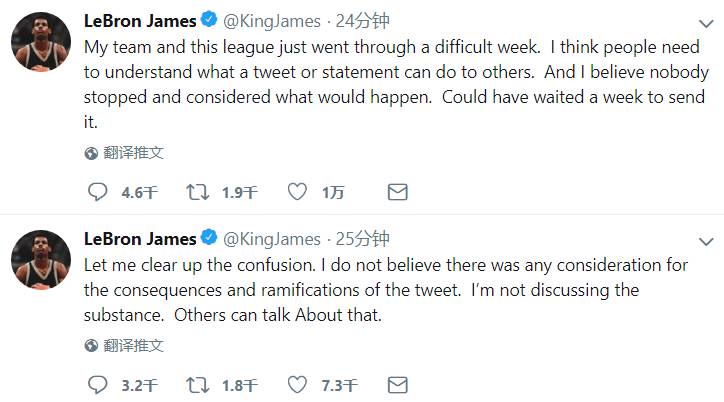Reply to the first tweet
Image resolution: width=724 pixels, height=402 pixels.
(97, 192)
